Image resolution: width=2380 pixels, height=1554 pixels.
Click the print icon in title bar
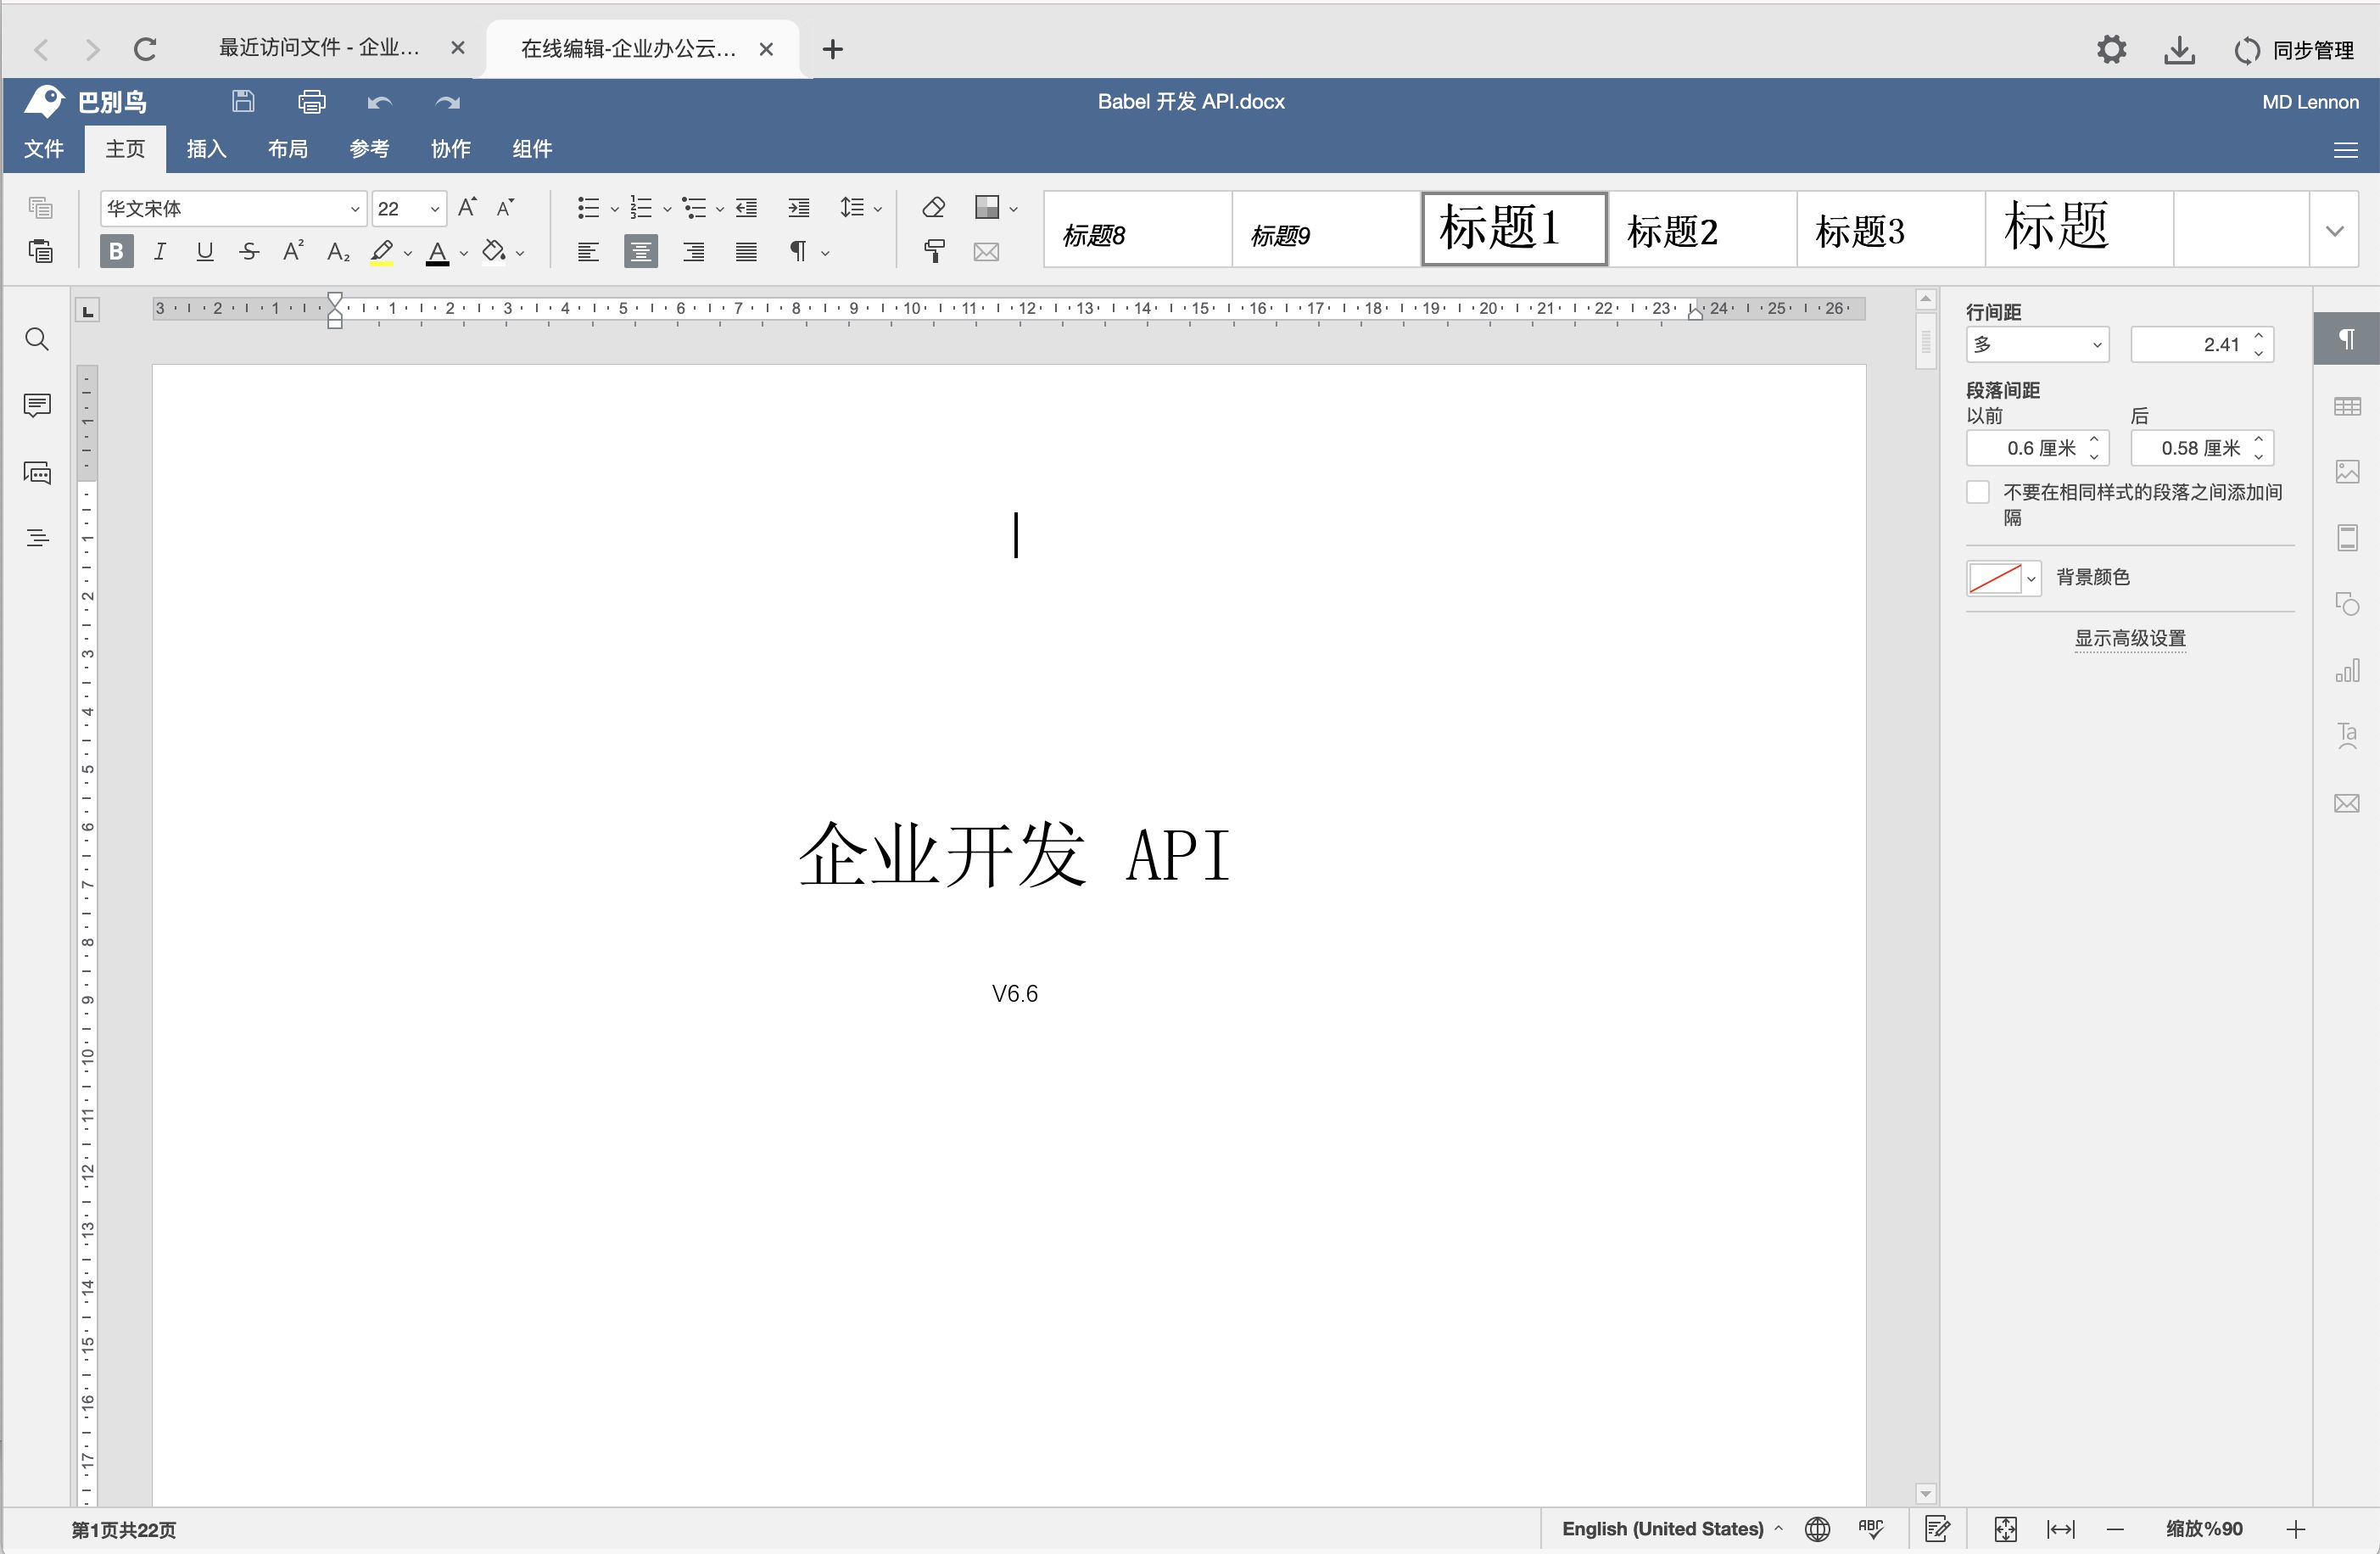[312, 101]
